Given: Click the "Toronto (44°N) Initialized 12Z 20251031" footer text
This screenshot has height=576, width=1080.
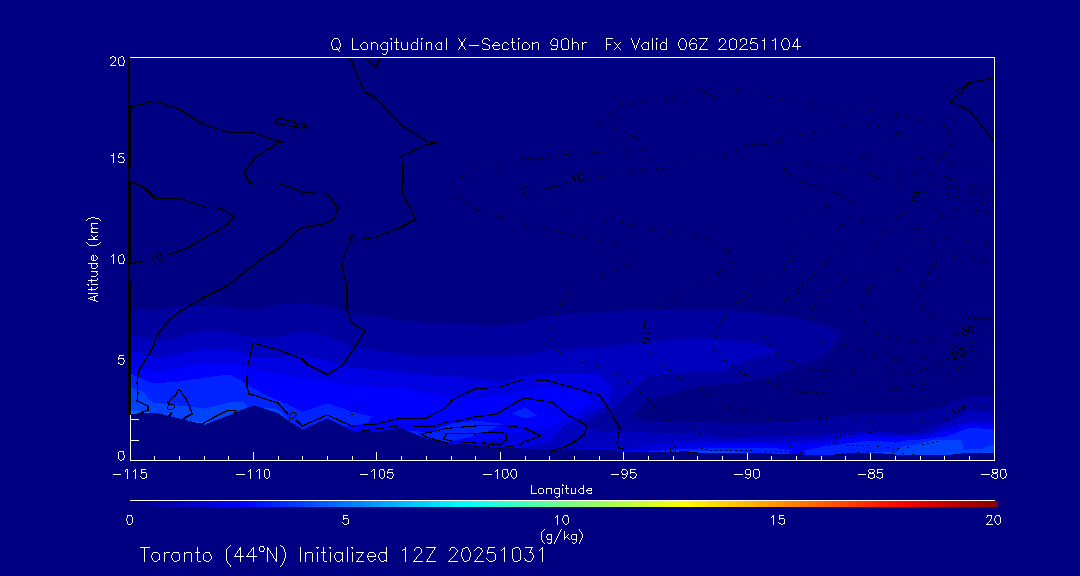Looking at the screenshot, I should click(x=342, y=555).
